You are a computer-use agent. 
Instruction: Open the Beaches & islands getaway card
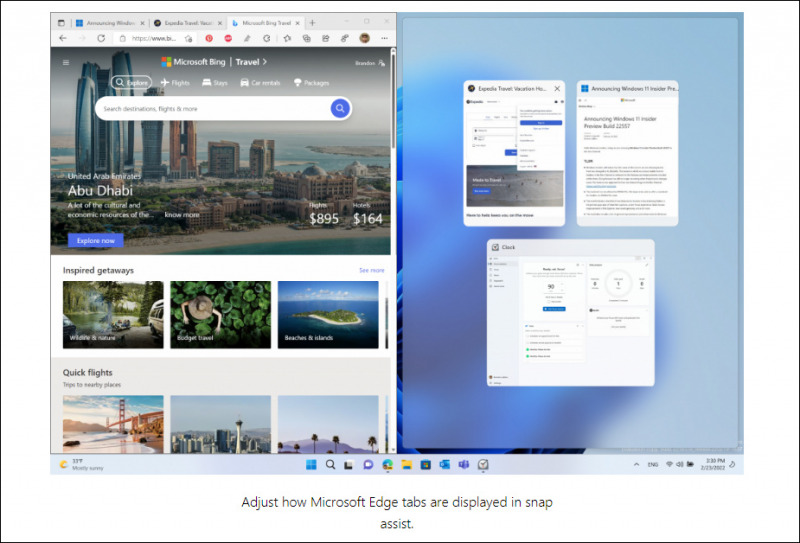coord(328,314)
